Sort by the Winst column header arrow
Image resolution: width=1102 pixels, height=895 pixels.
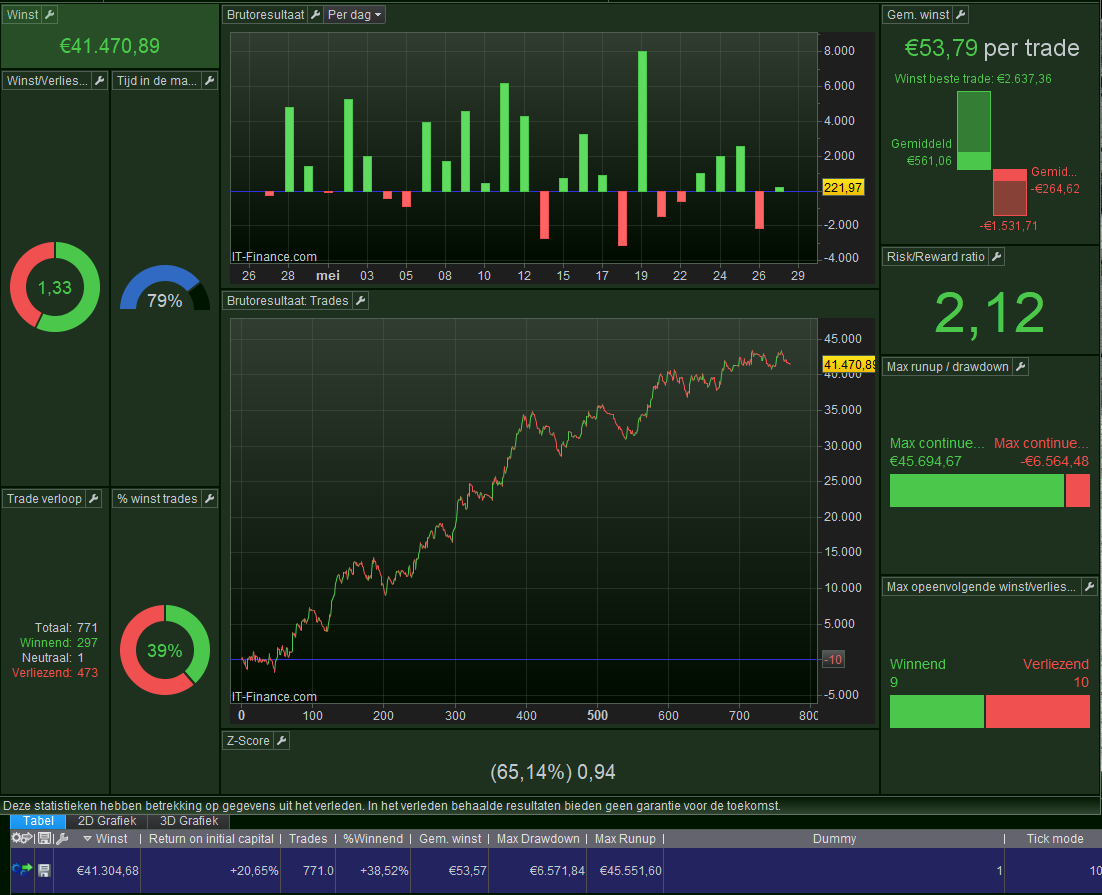(88, 839)
